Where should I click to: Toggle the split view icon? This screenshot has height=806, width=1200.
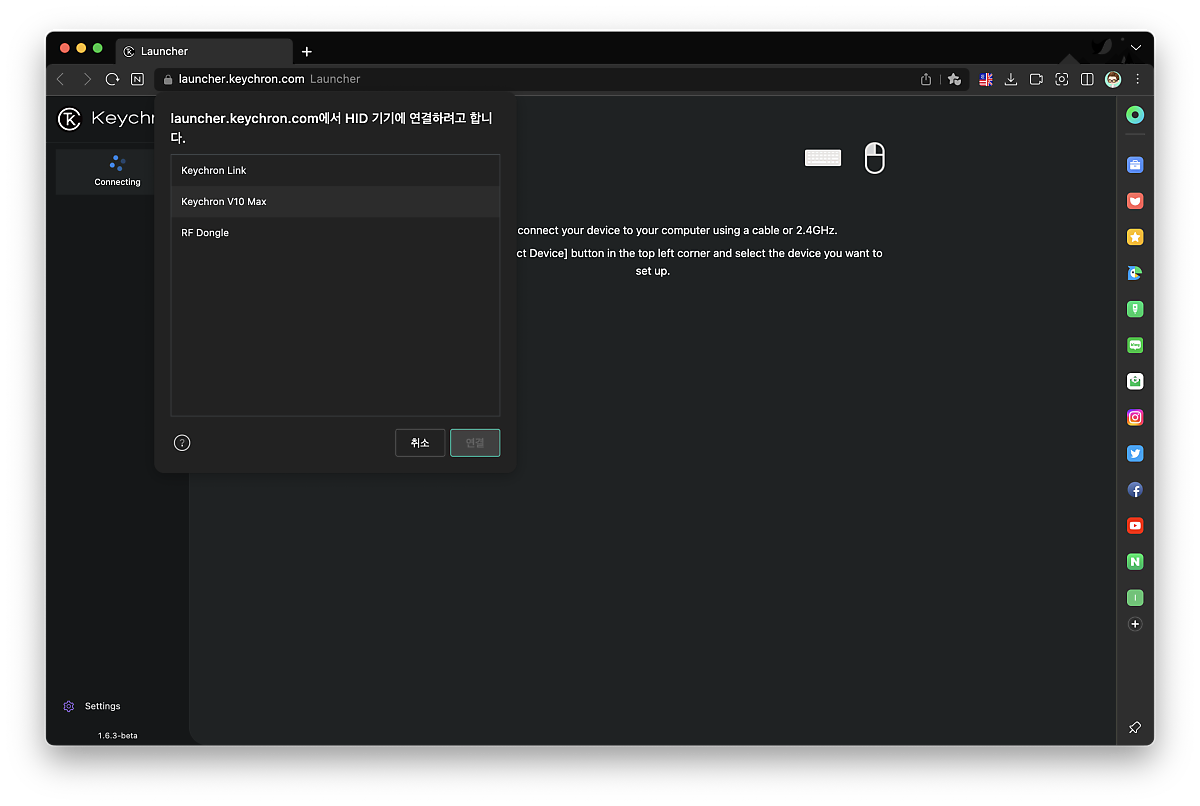tap(1087, 79)
